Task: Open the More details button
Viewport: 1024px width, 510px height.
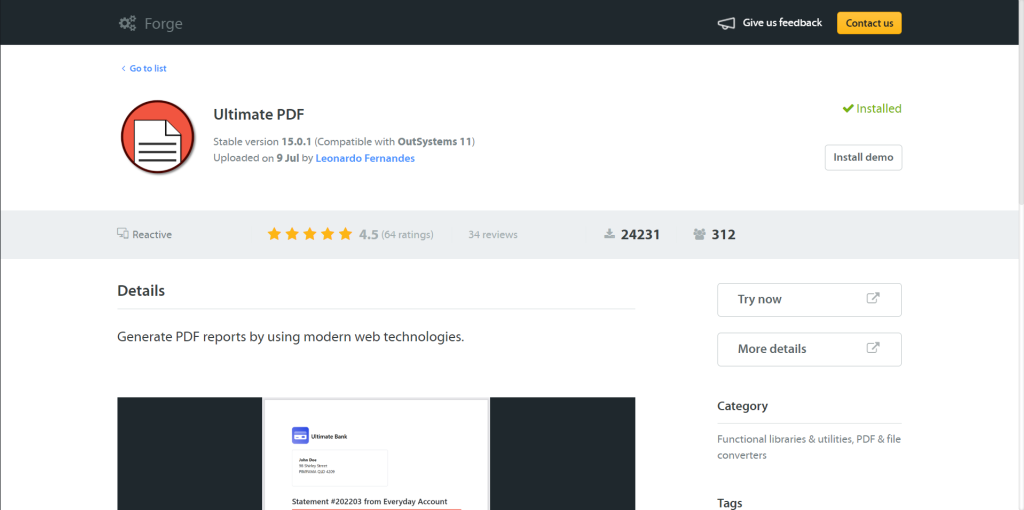Action: click(808, 349)
